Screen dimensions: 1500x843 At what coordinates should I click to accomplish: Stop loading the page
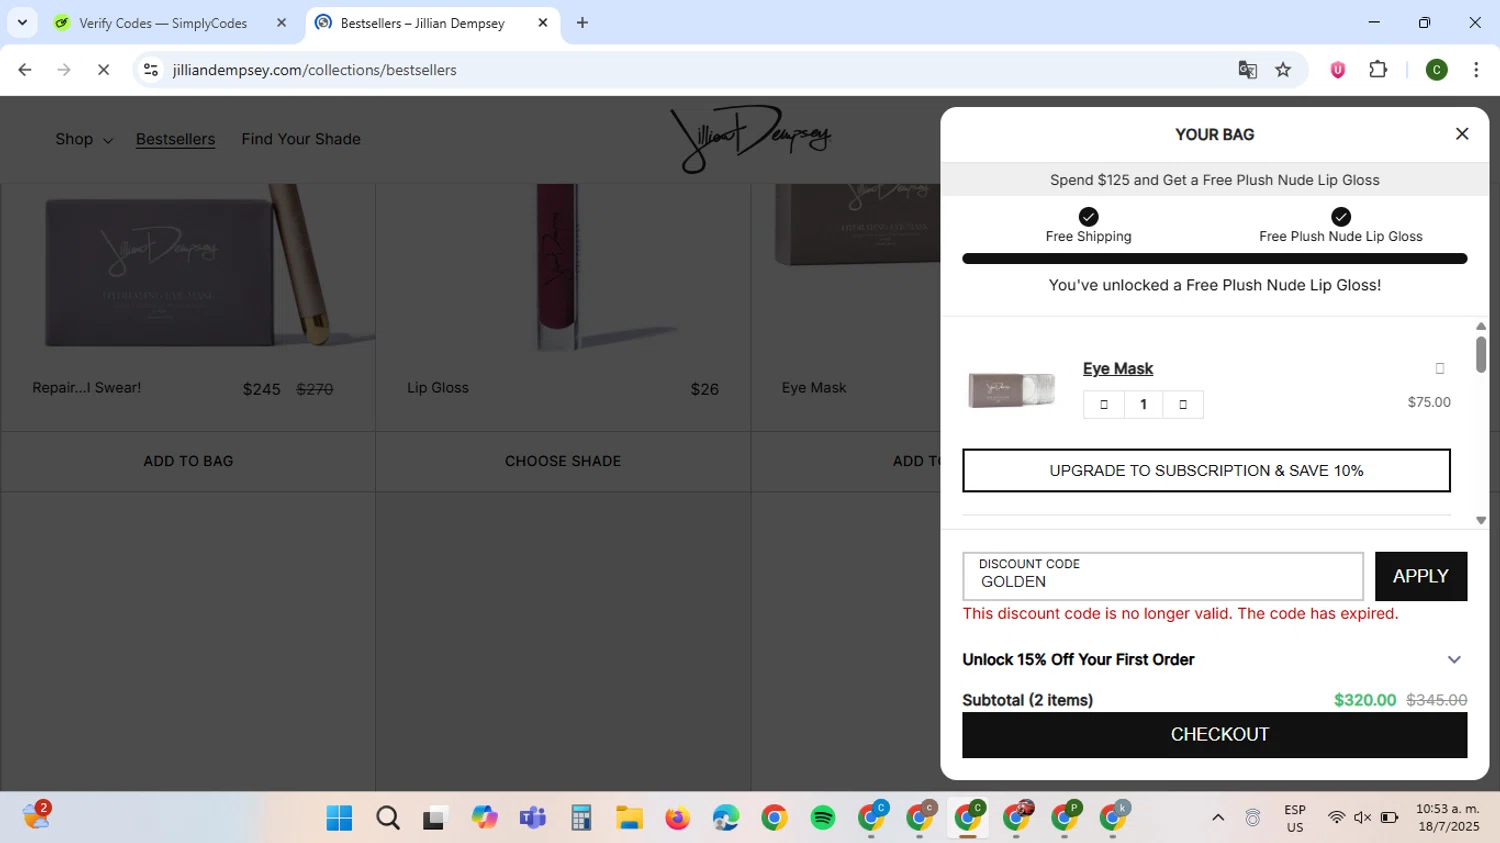pyautogui.click(x=103, y=70)
